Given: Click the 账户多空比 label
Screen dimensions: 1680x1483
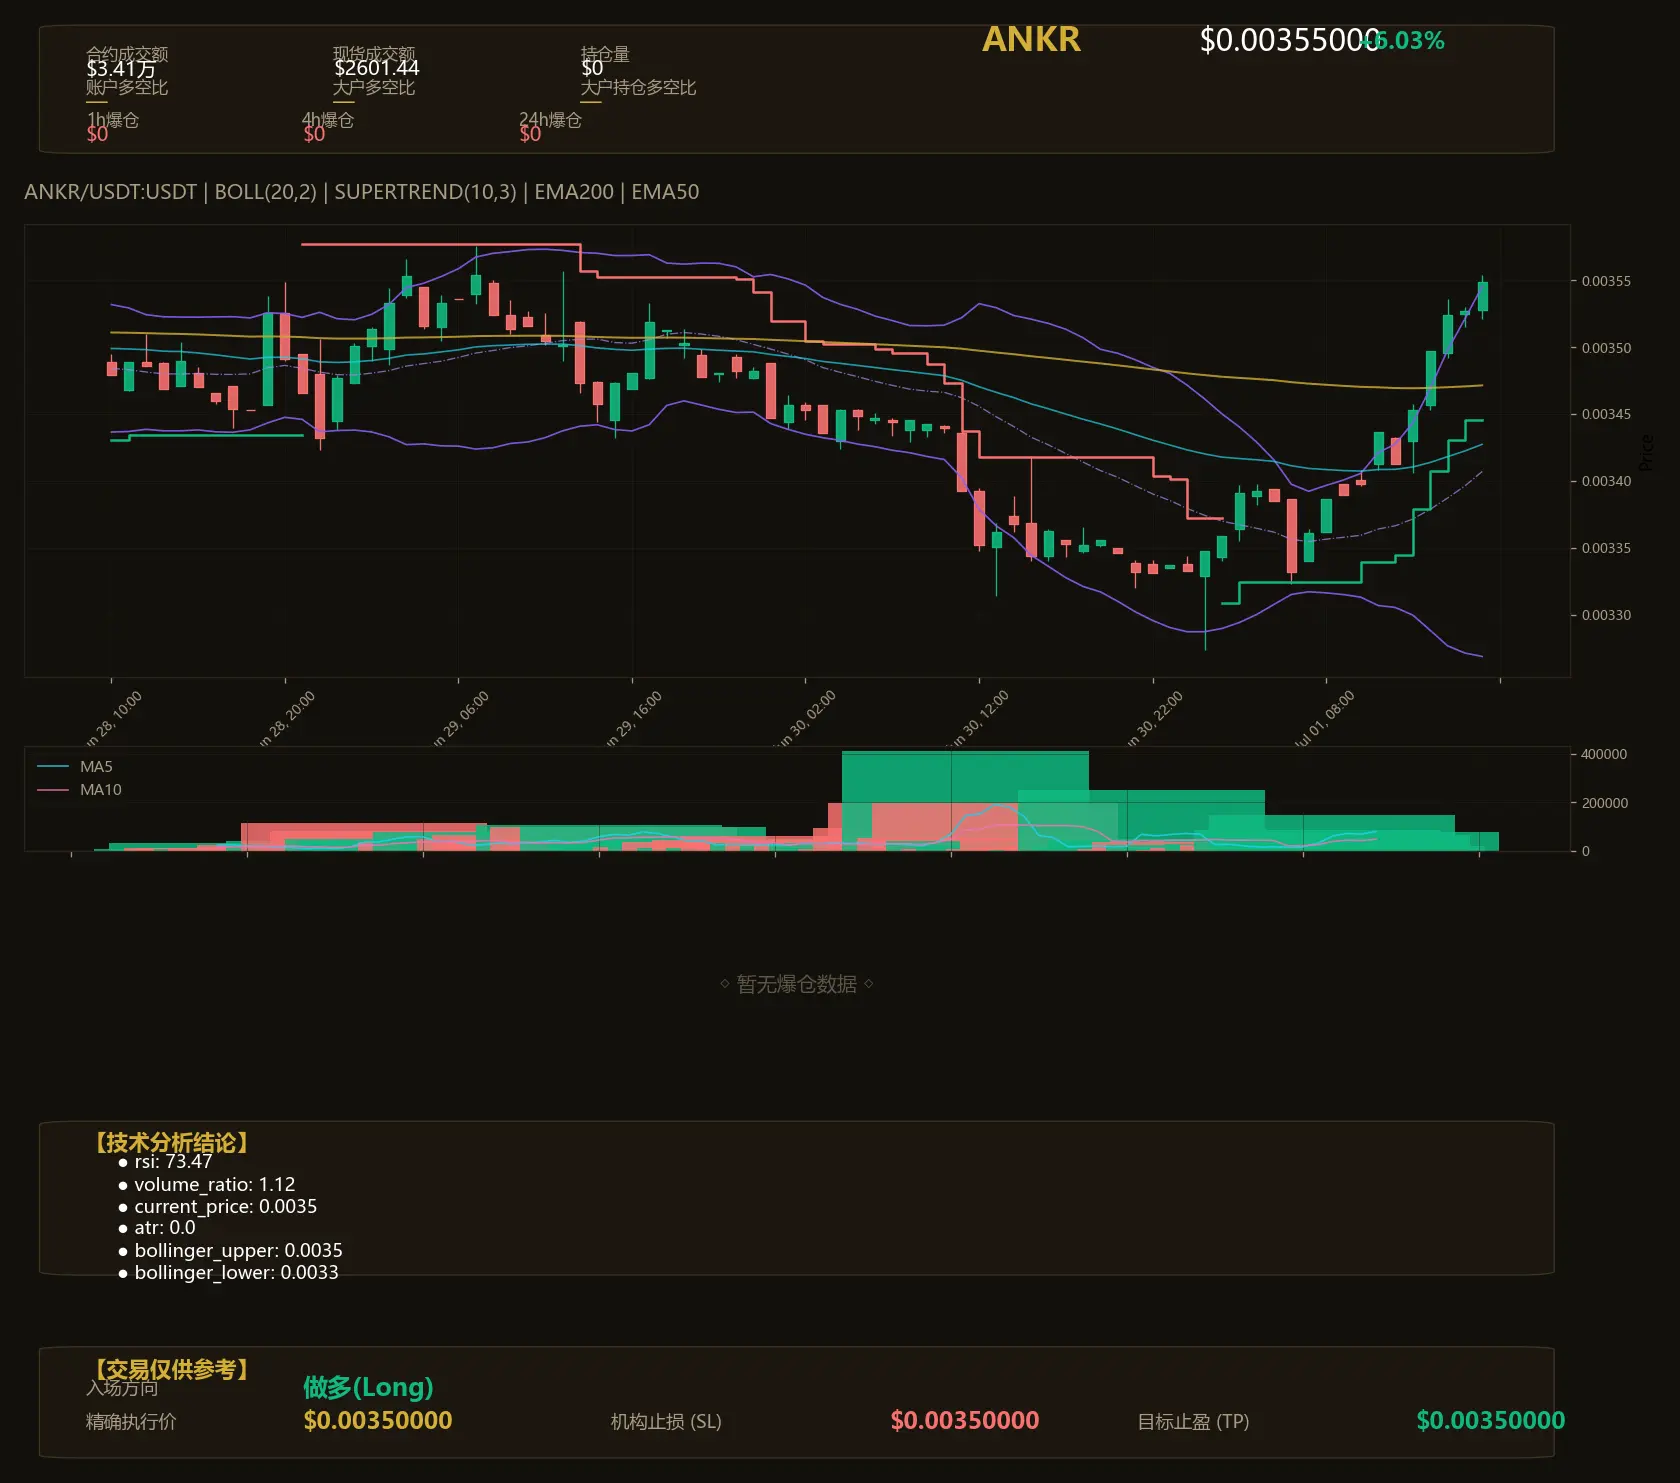Looking at the screenshot, I should click(x=127, y=87).
